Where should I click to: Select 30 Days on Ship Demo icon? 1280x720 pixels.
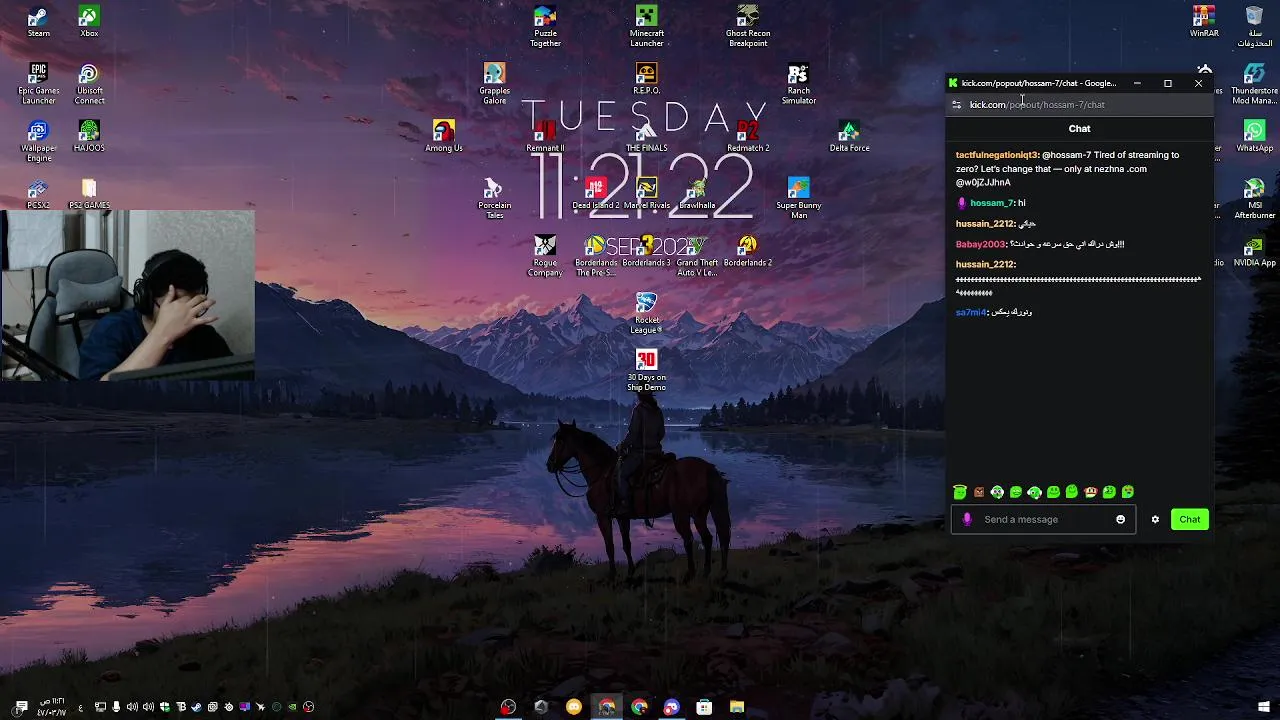[x=646, y=371]
